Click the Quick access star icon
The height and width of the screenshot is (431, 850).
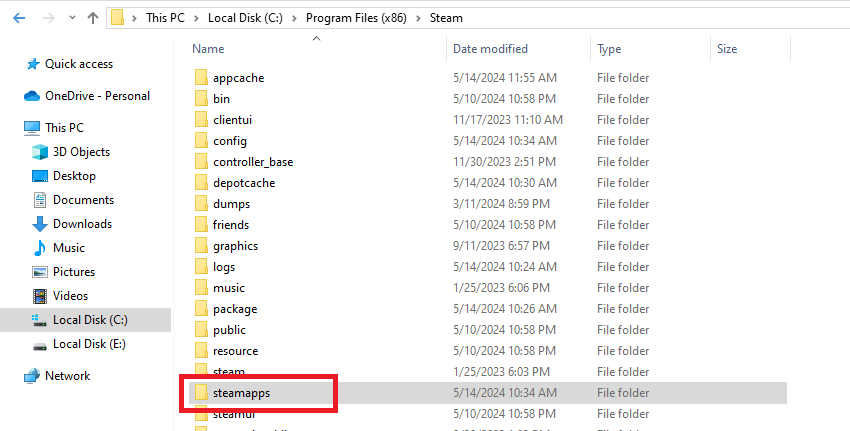33,64
